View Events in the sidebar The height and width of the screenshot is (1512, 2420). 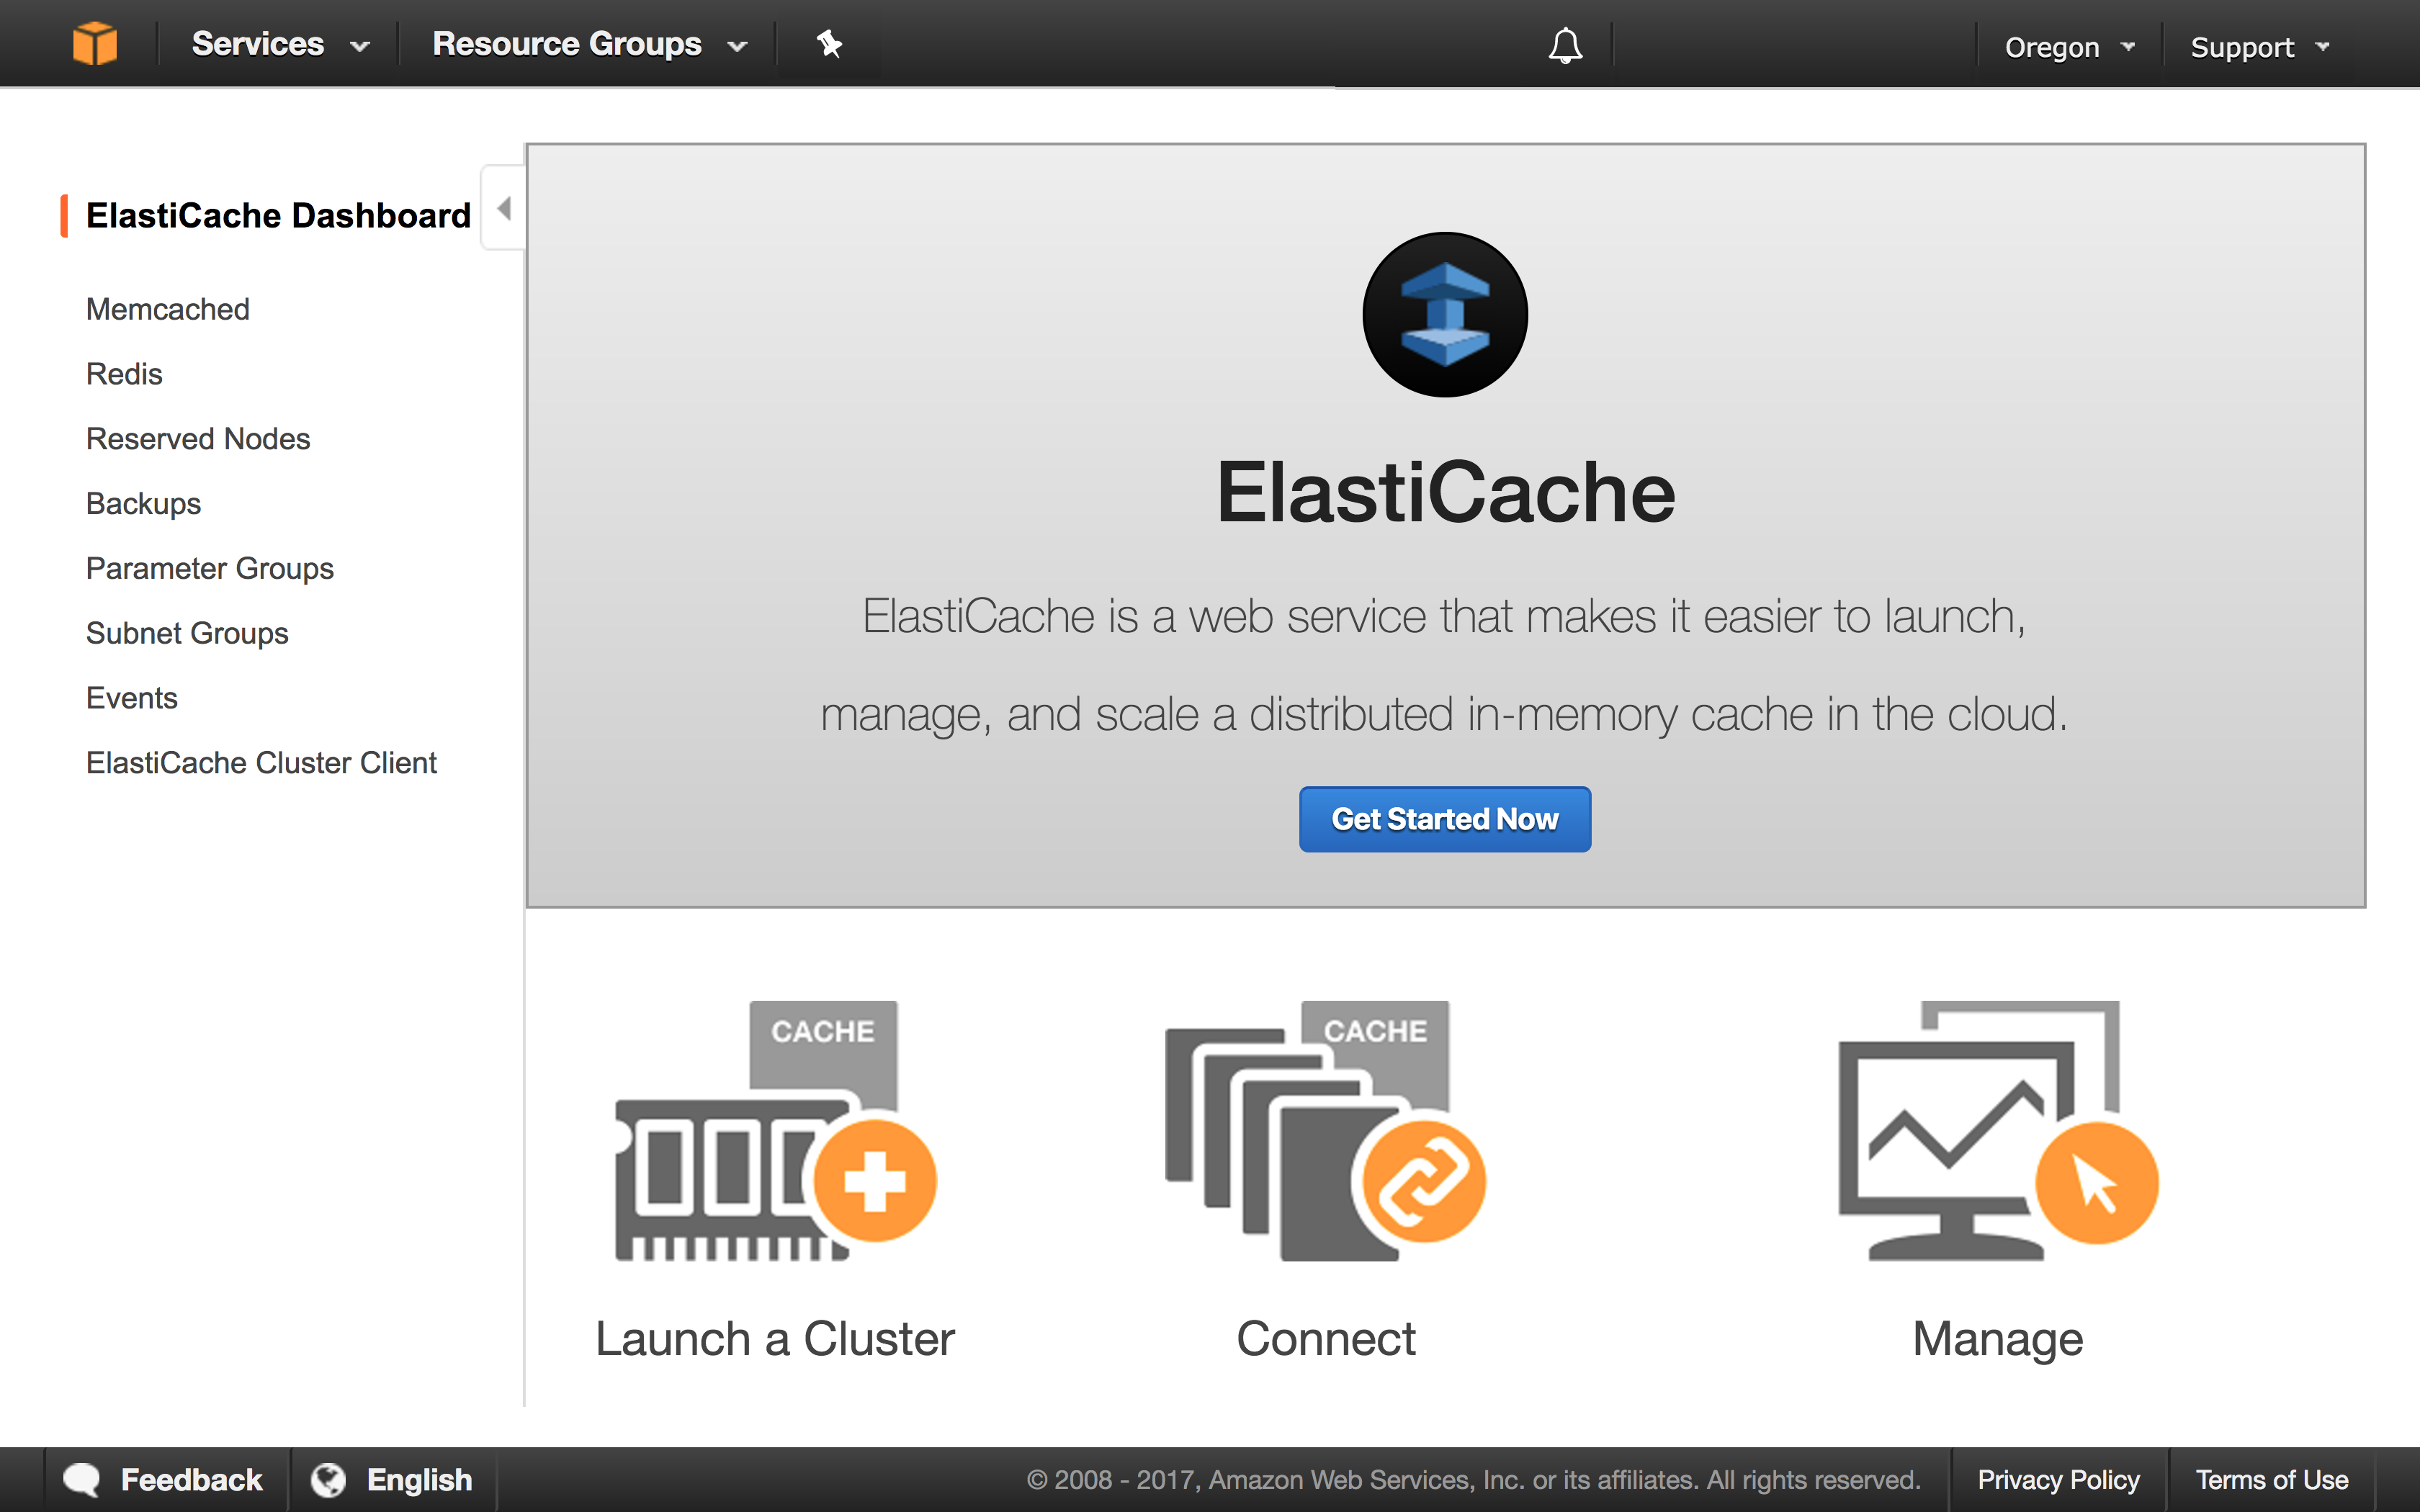click(131, 698)
